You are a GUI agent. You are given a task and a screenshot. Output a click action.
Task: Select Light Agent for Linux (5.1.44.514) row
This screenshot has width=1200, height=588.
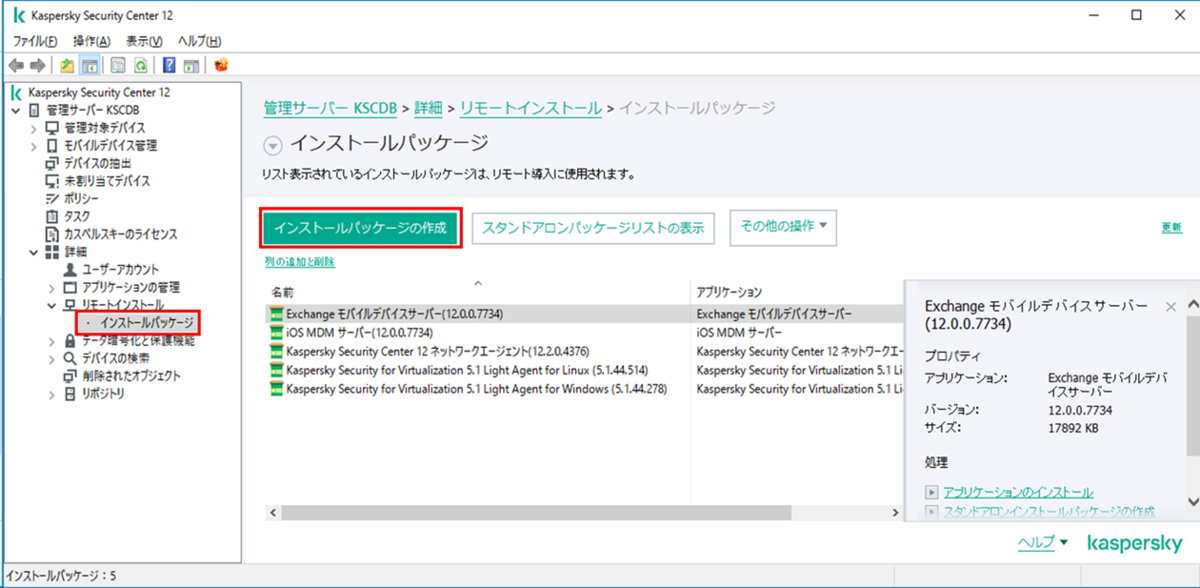coord(583,370)
